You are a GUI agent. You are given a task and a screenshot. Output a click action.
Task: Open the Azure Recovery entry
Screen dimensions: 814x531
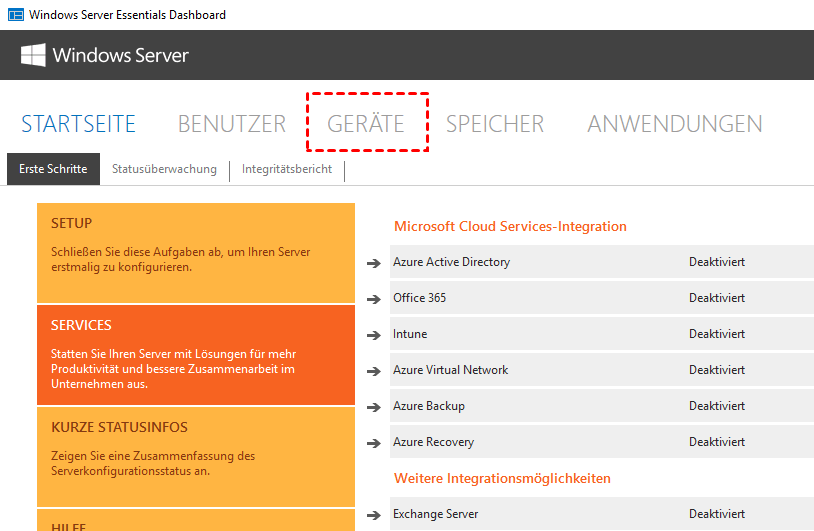602,442
